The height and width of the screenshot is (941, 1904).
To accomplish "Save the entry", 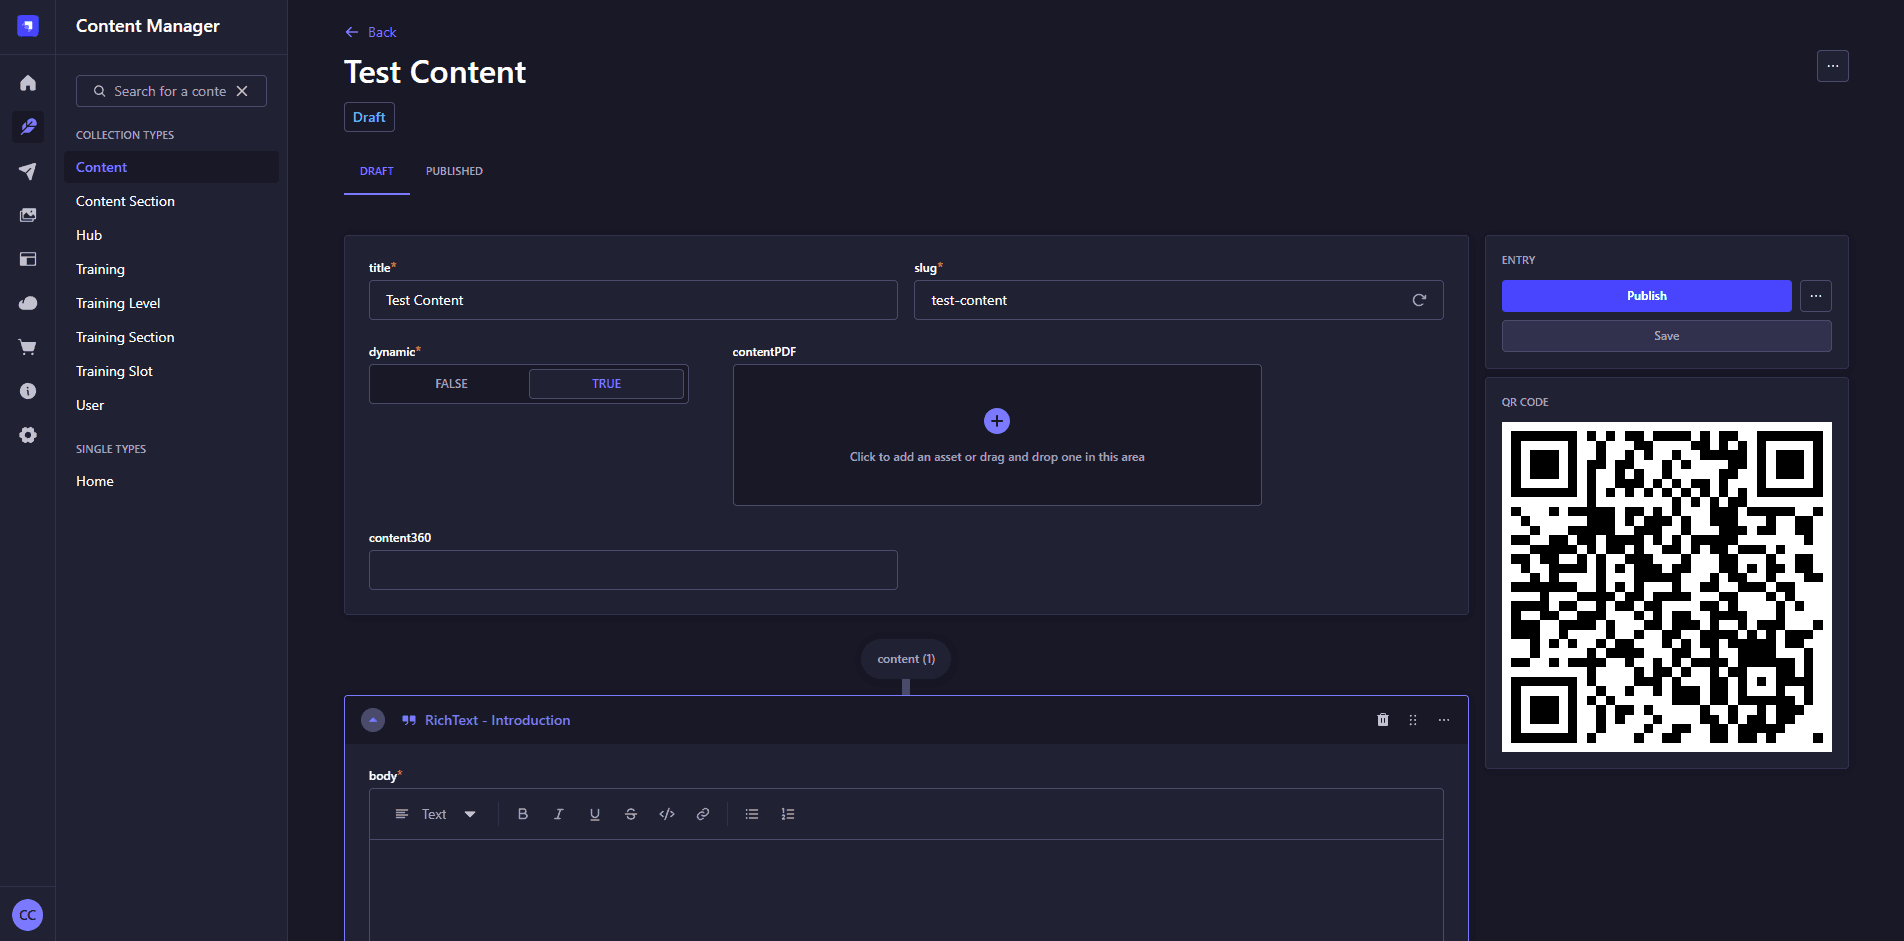I will click(x=1666, y=336).
